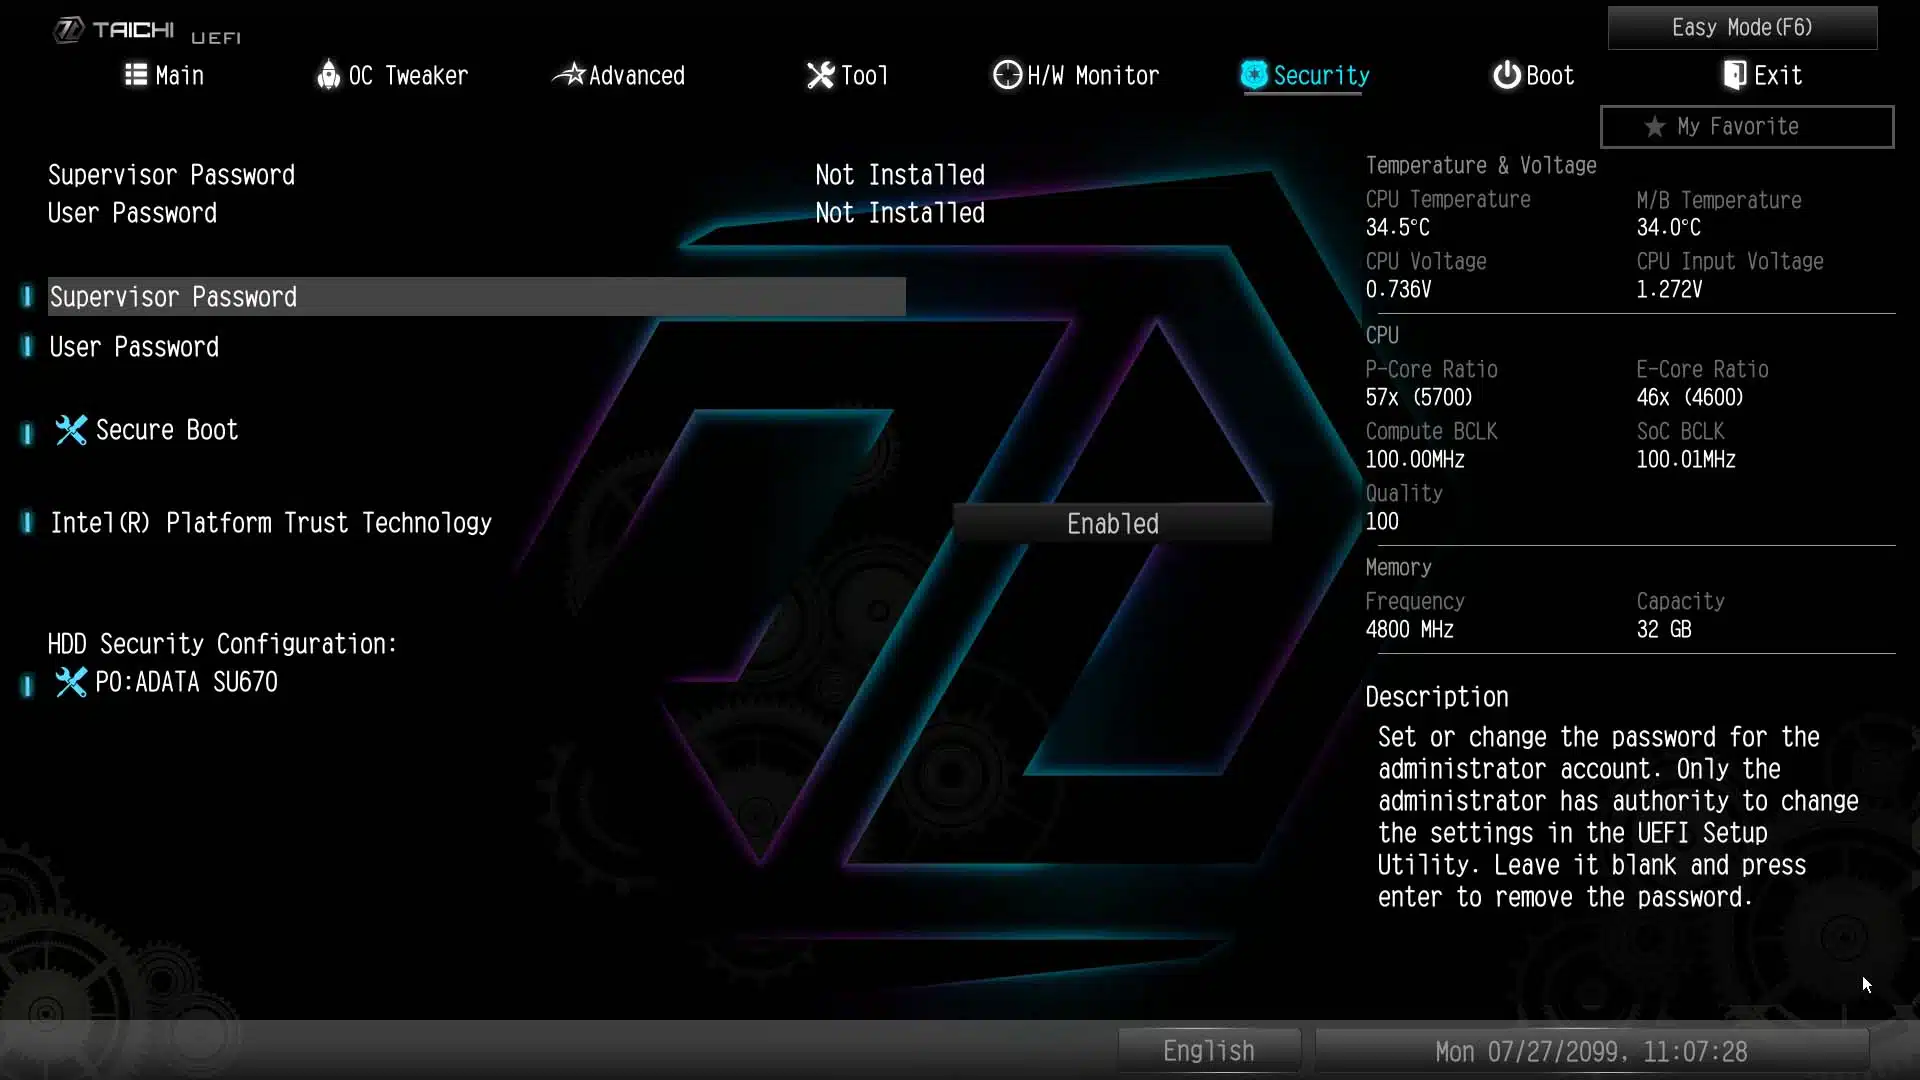Click the P0:ADATA SU670 tools icon

[71, 682]
